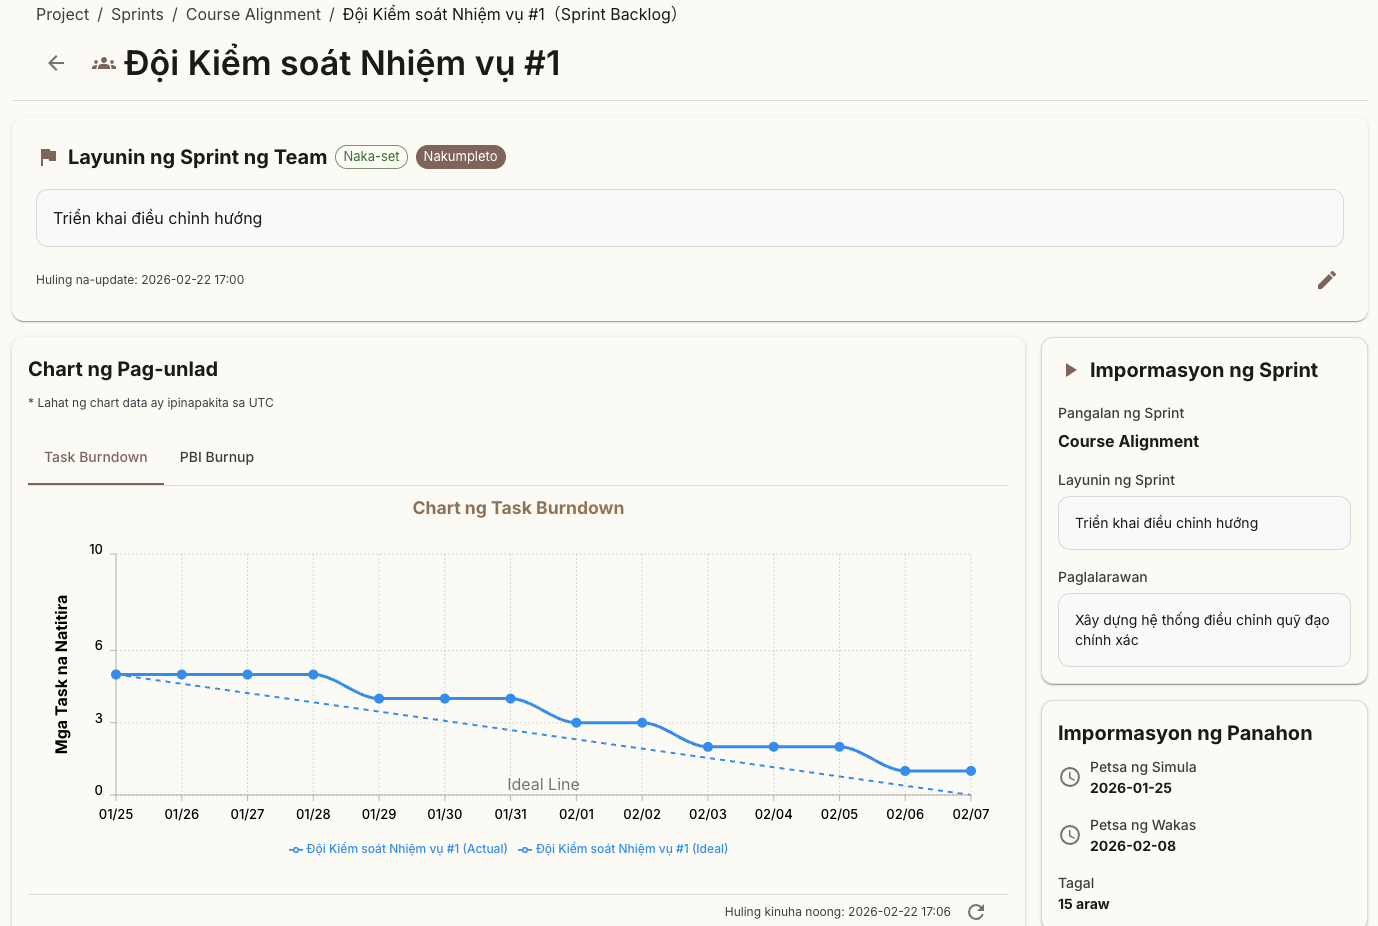Click the clock icon beside Petsa ng Wakas
The image size is (1378, 926).
coord(1070,835)
